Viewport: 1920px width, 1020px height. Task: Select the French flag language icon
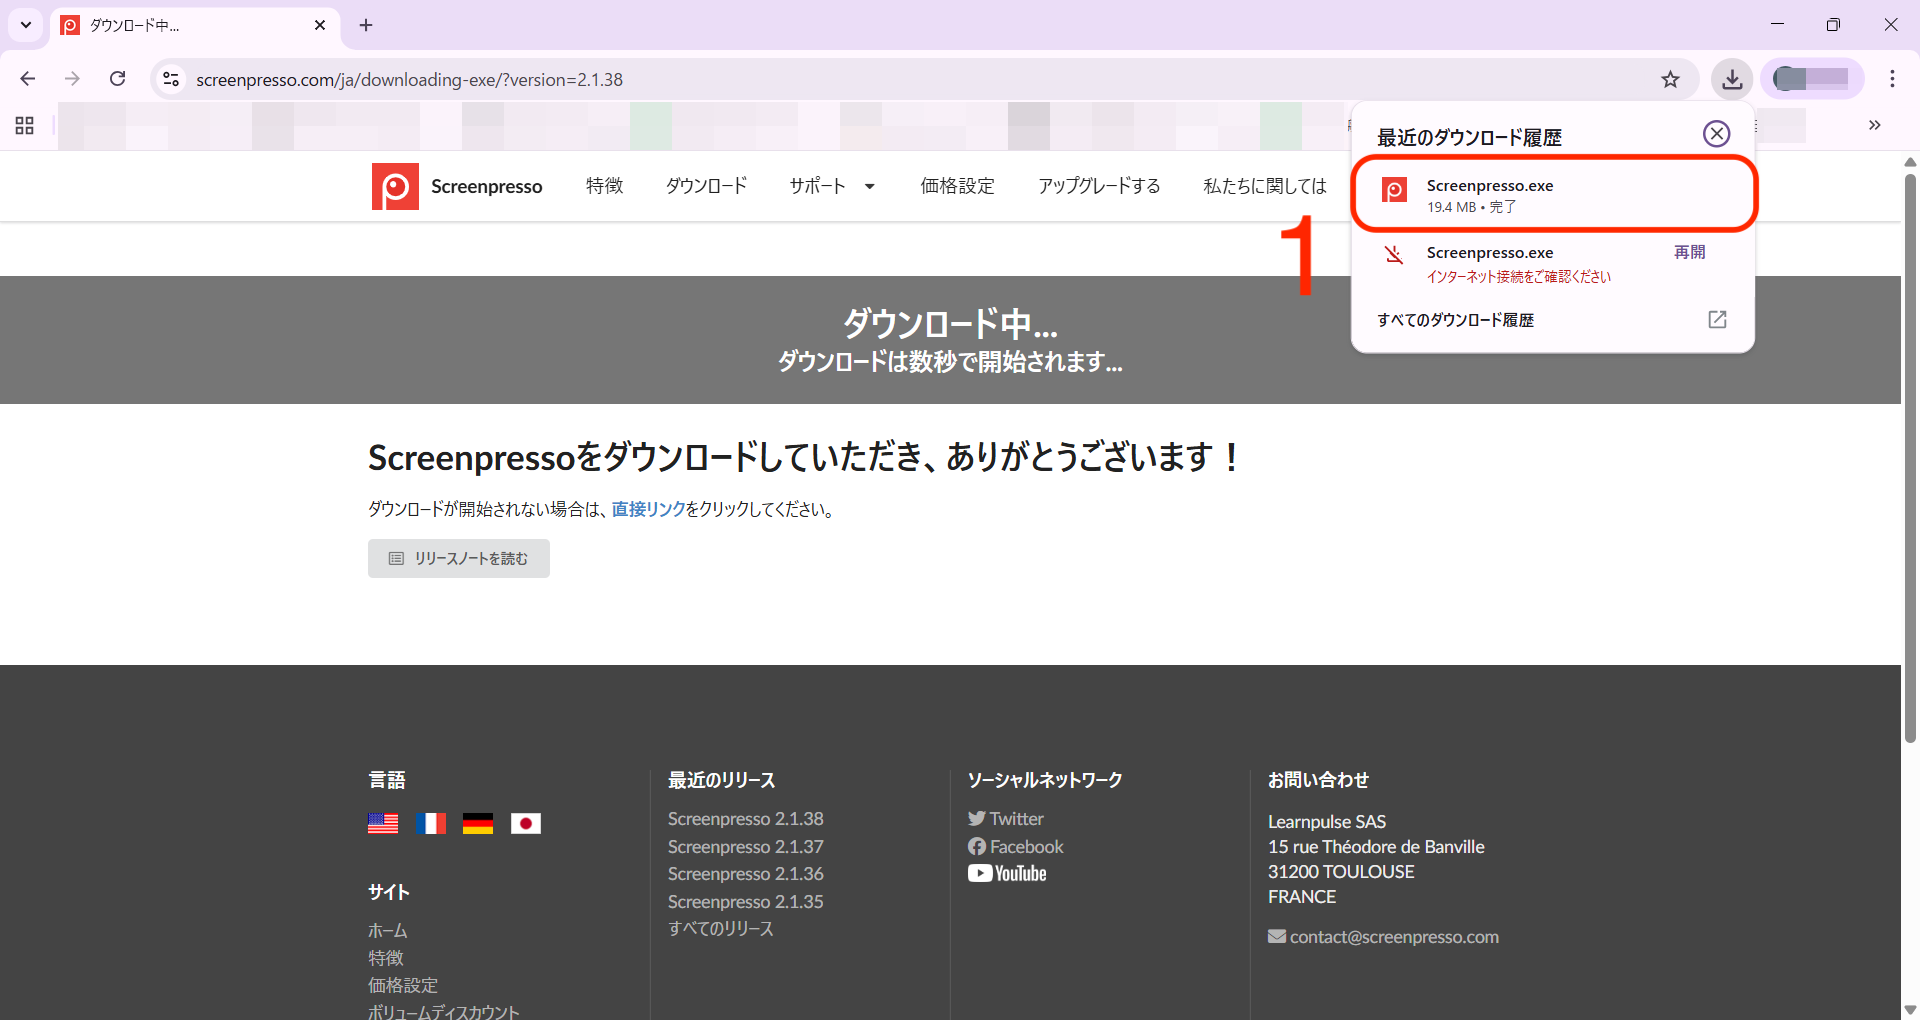[x=430, y=822]
